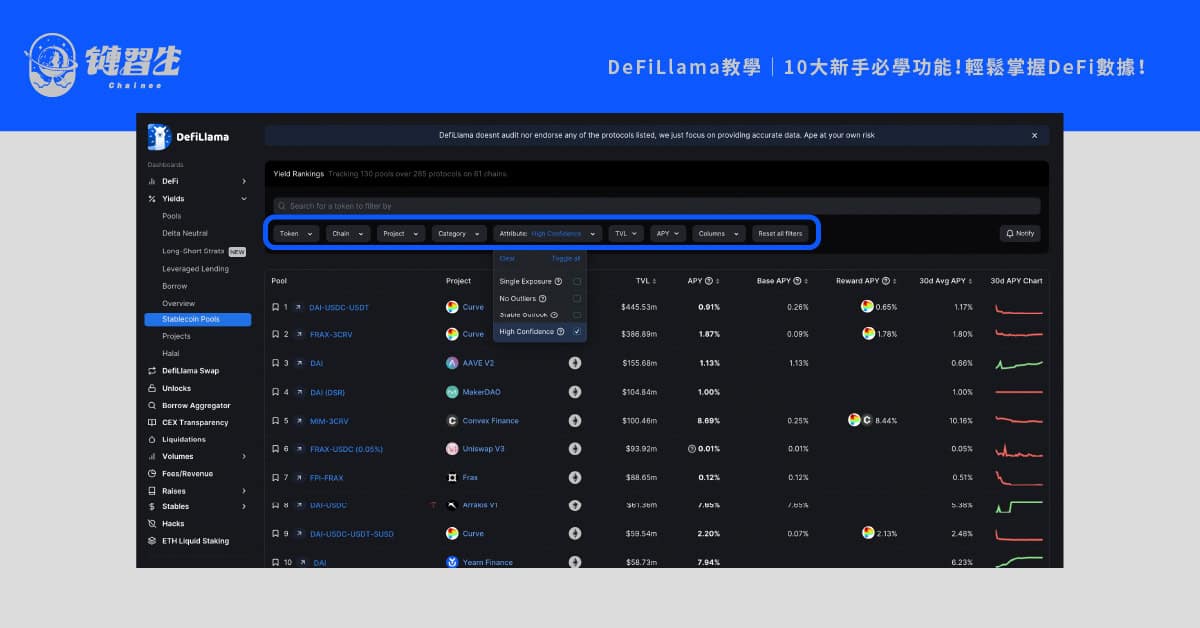Click the 30d APY chart for DAI-USDC-USDT

(x=1019, y=307)
